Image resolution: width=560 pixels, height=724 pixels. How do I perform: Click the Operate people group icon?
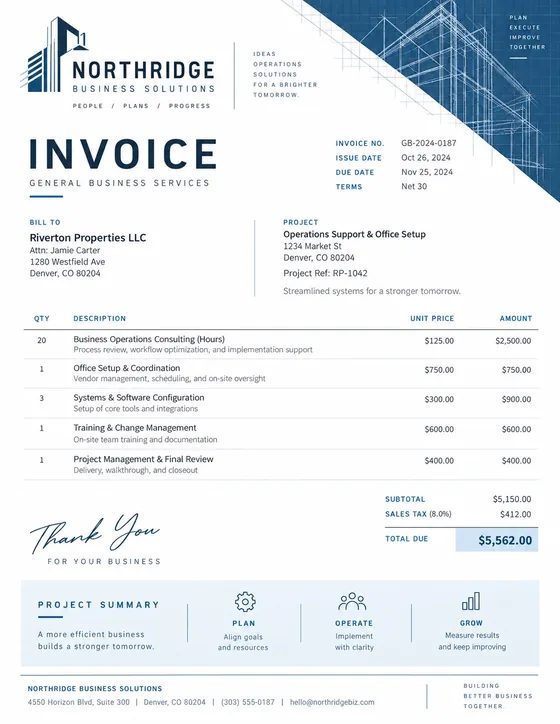[352, 601]
